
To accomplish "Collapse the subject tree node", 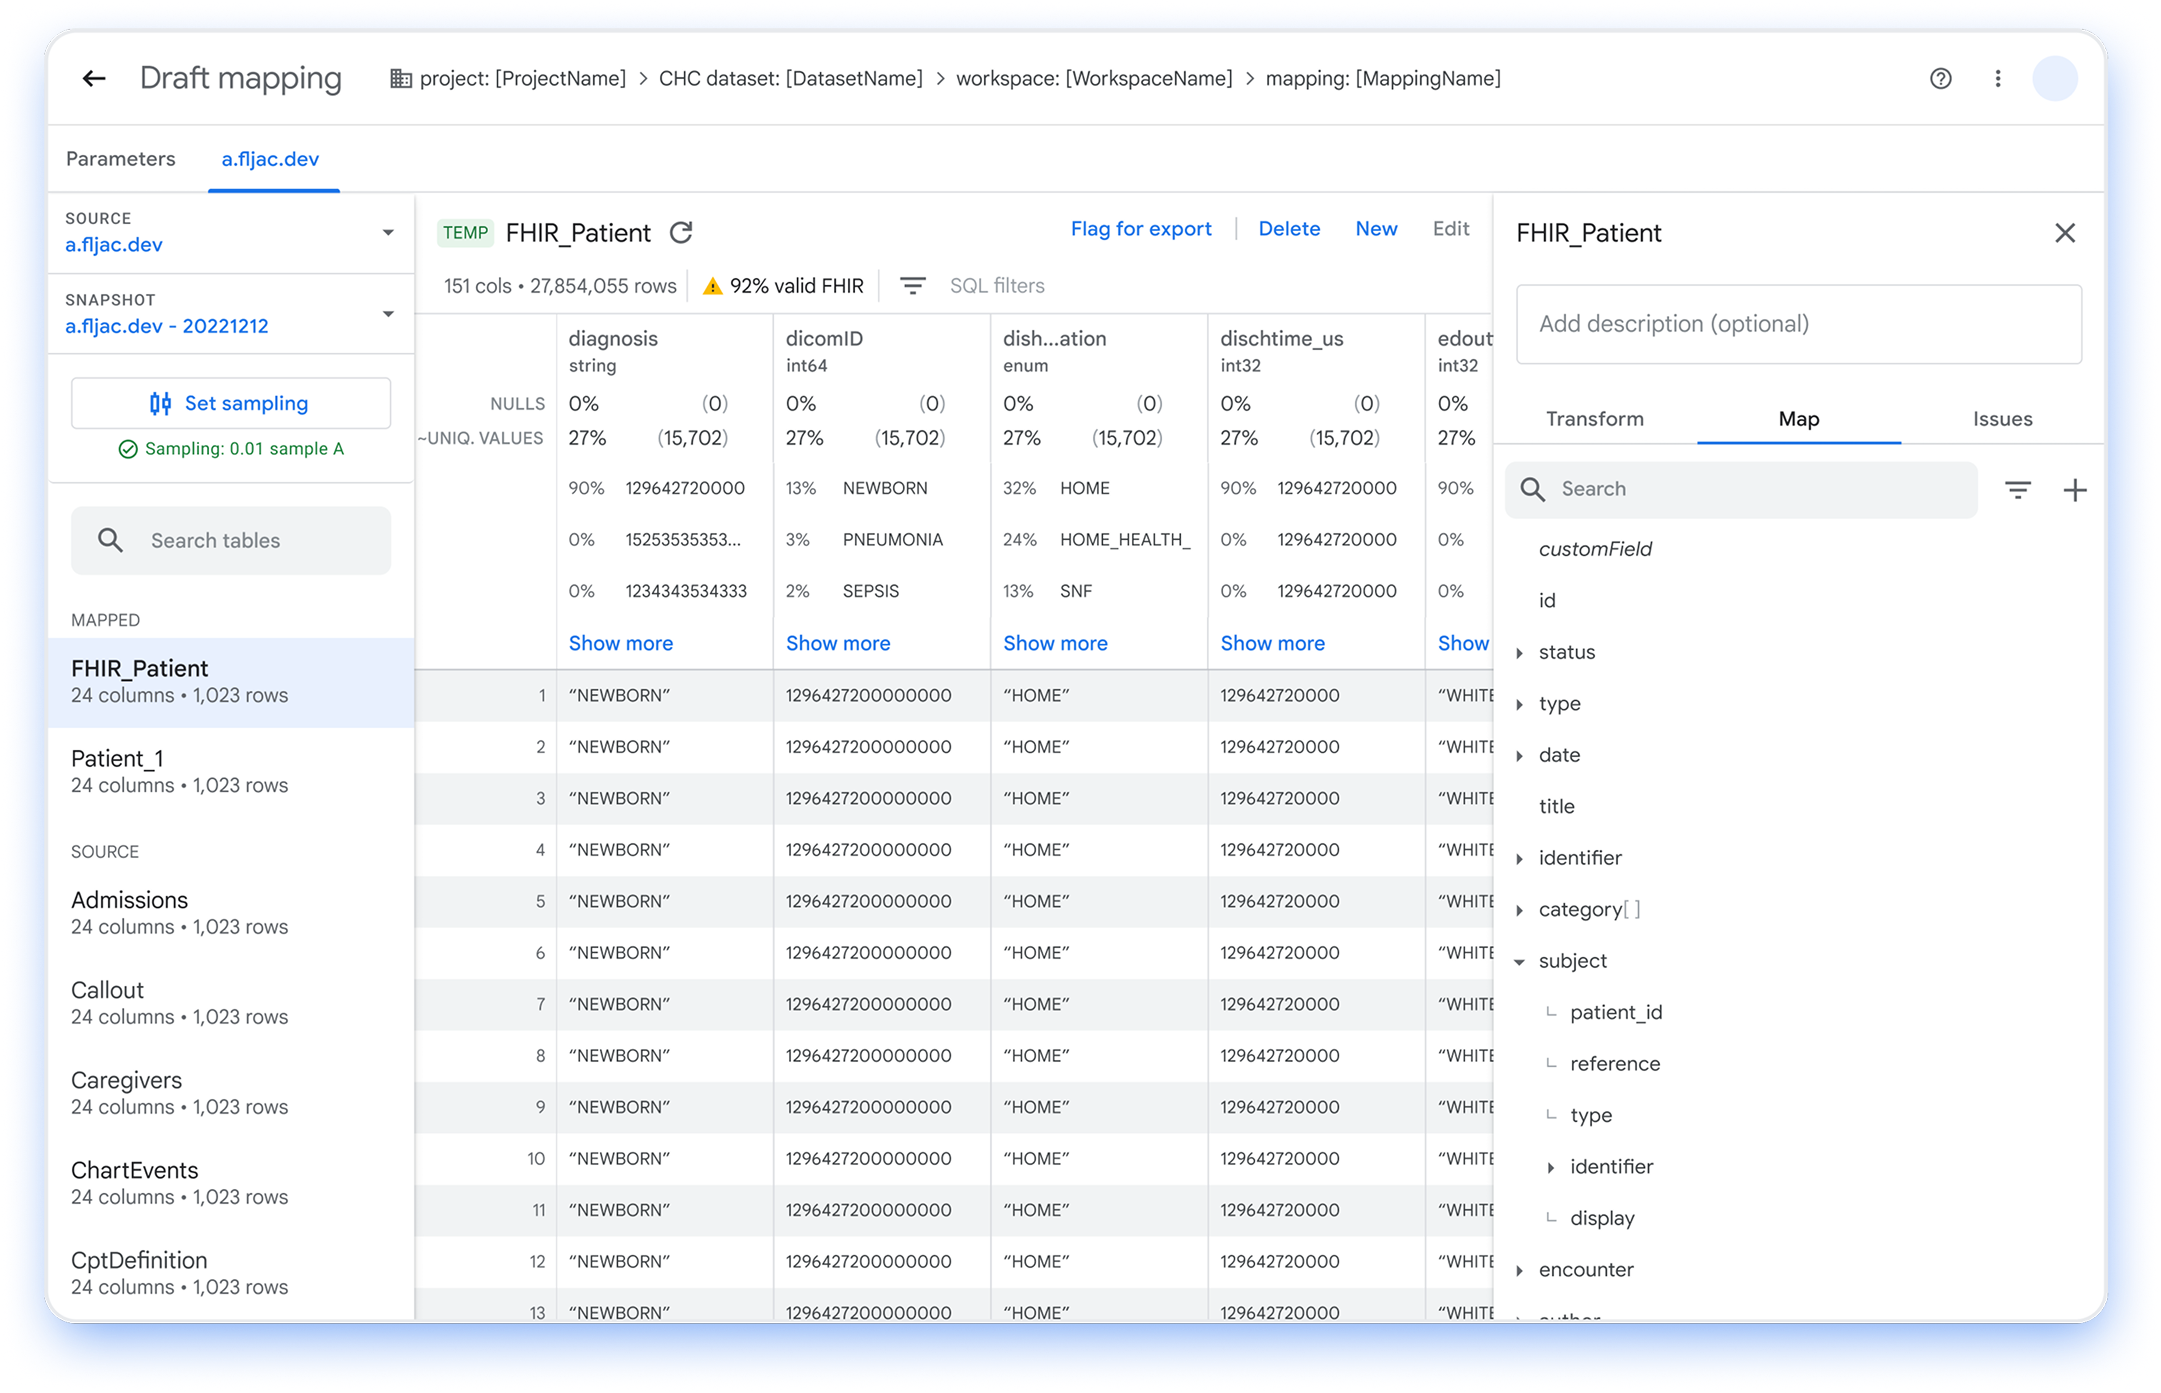I will point(1519,961).
